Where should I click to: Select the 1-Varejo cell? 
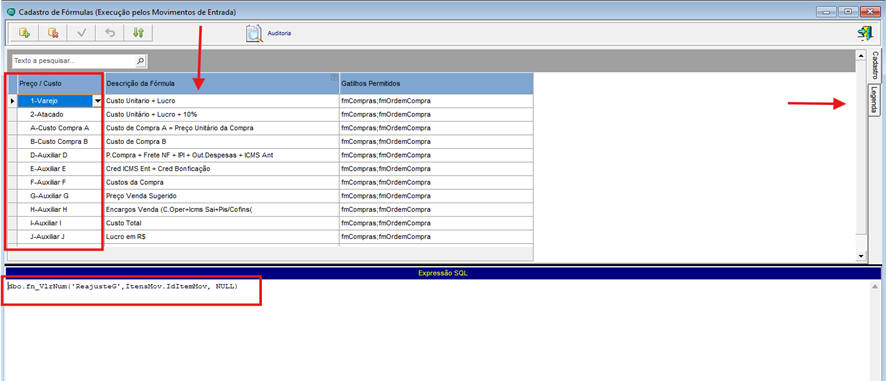[55, 101]
